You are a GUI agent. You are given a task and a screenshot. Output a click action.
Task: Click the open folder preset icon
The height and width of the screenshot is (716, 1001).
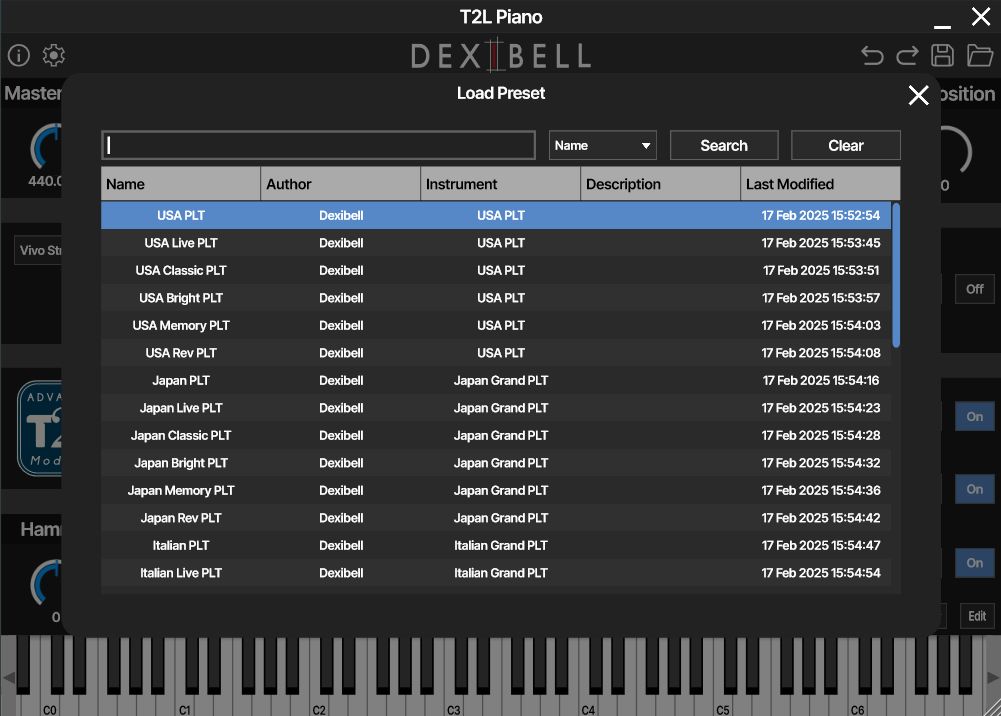(x=979, y=56)
